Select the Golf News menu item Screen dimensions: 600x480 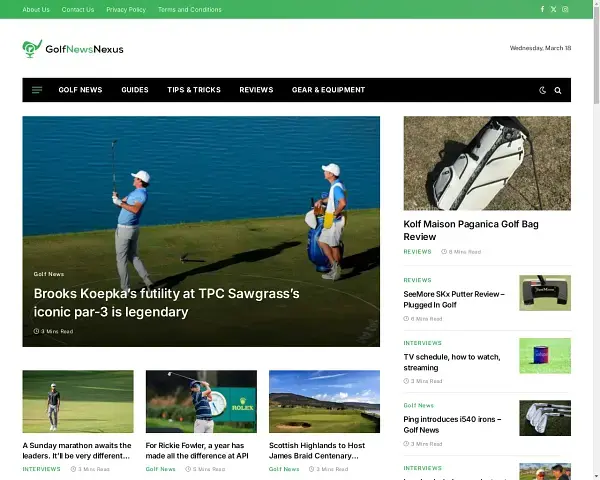click(80, 90)
